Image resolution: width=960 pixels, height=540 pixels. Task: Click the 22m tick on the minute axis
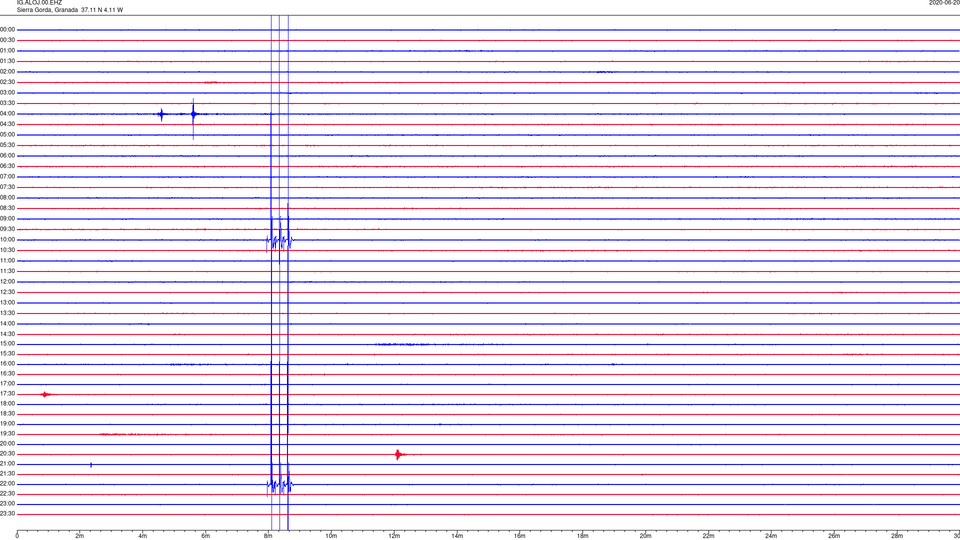click(708, 536)
